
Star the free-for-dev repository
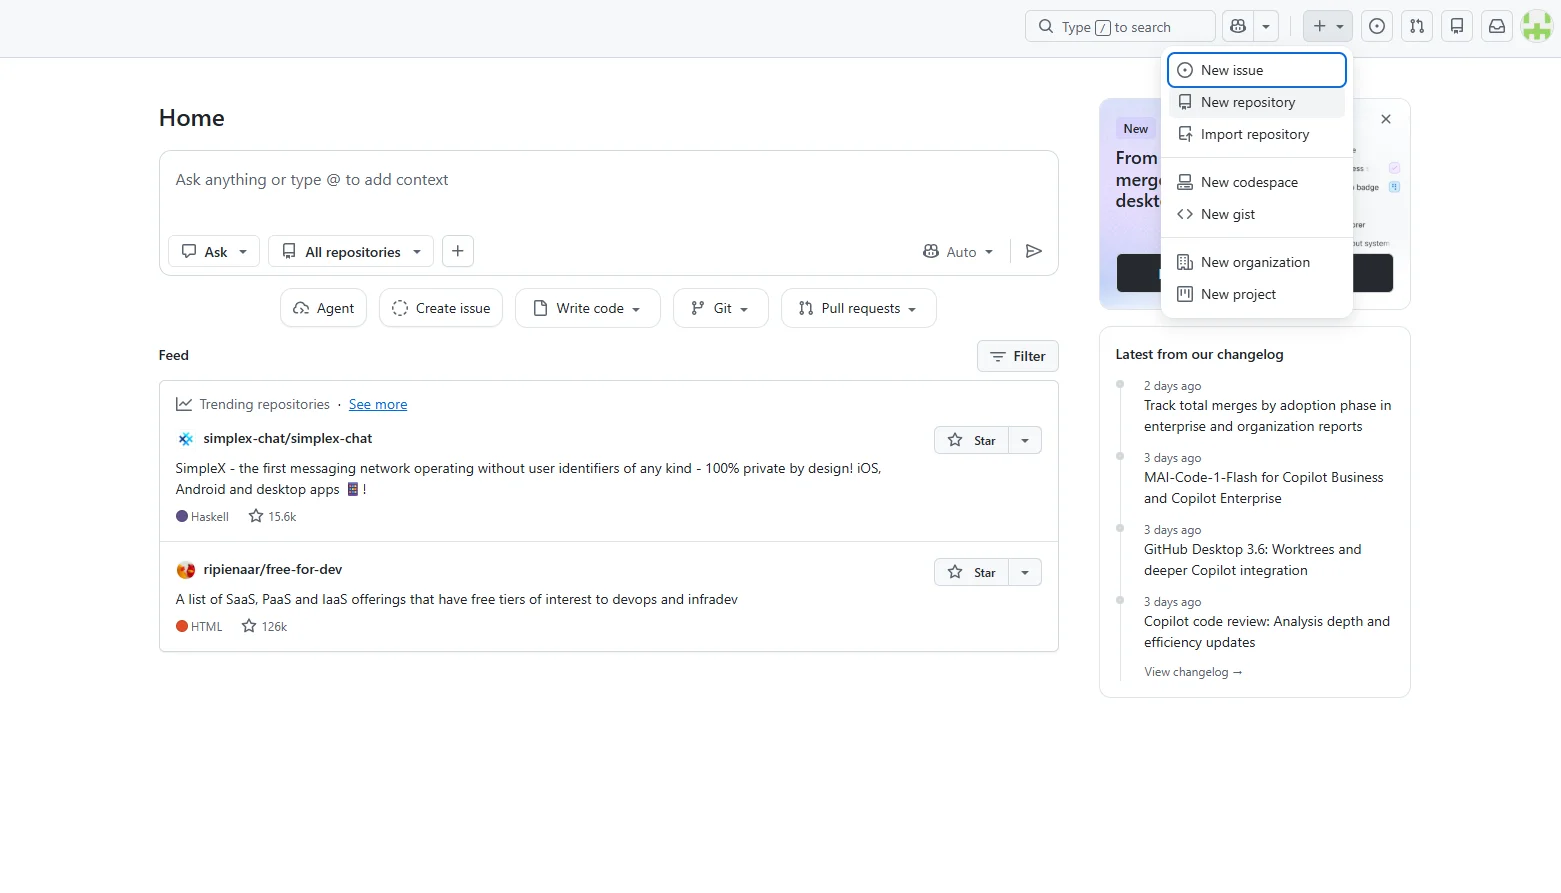click(x=972, y=572)
